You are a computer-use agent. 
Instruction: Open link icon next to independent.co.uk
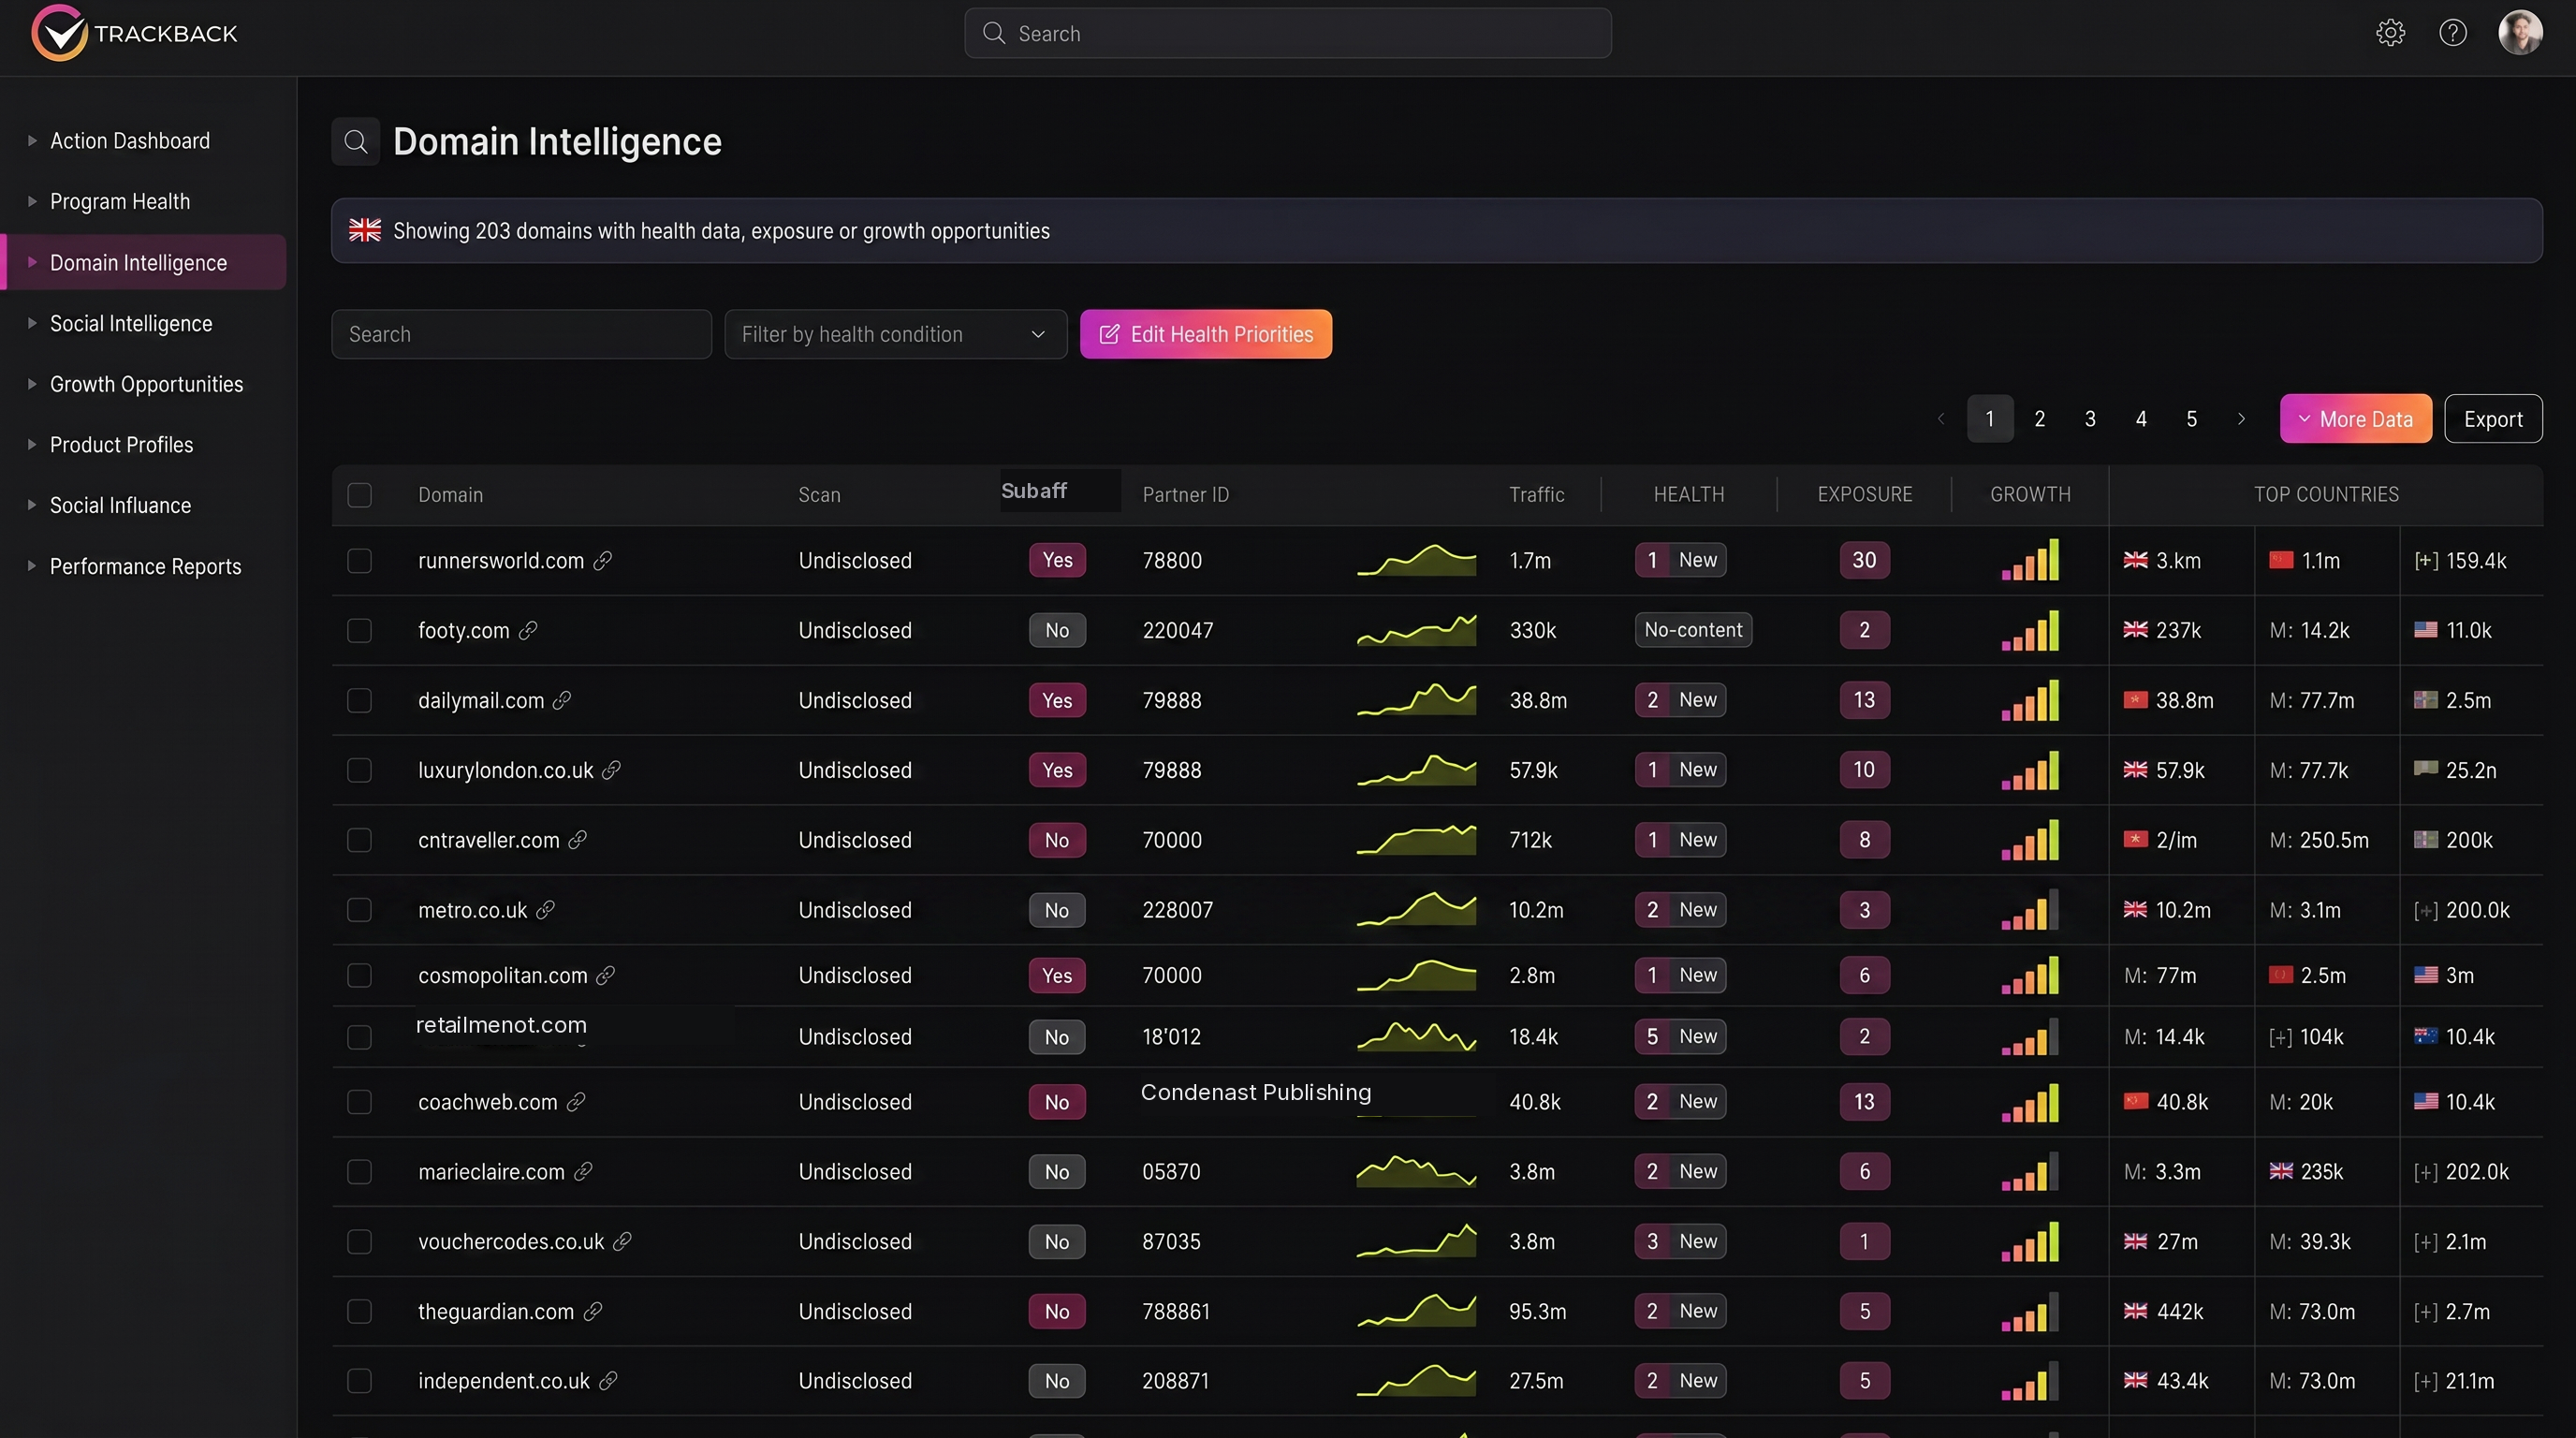click(x=608, y=1382)
